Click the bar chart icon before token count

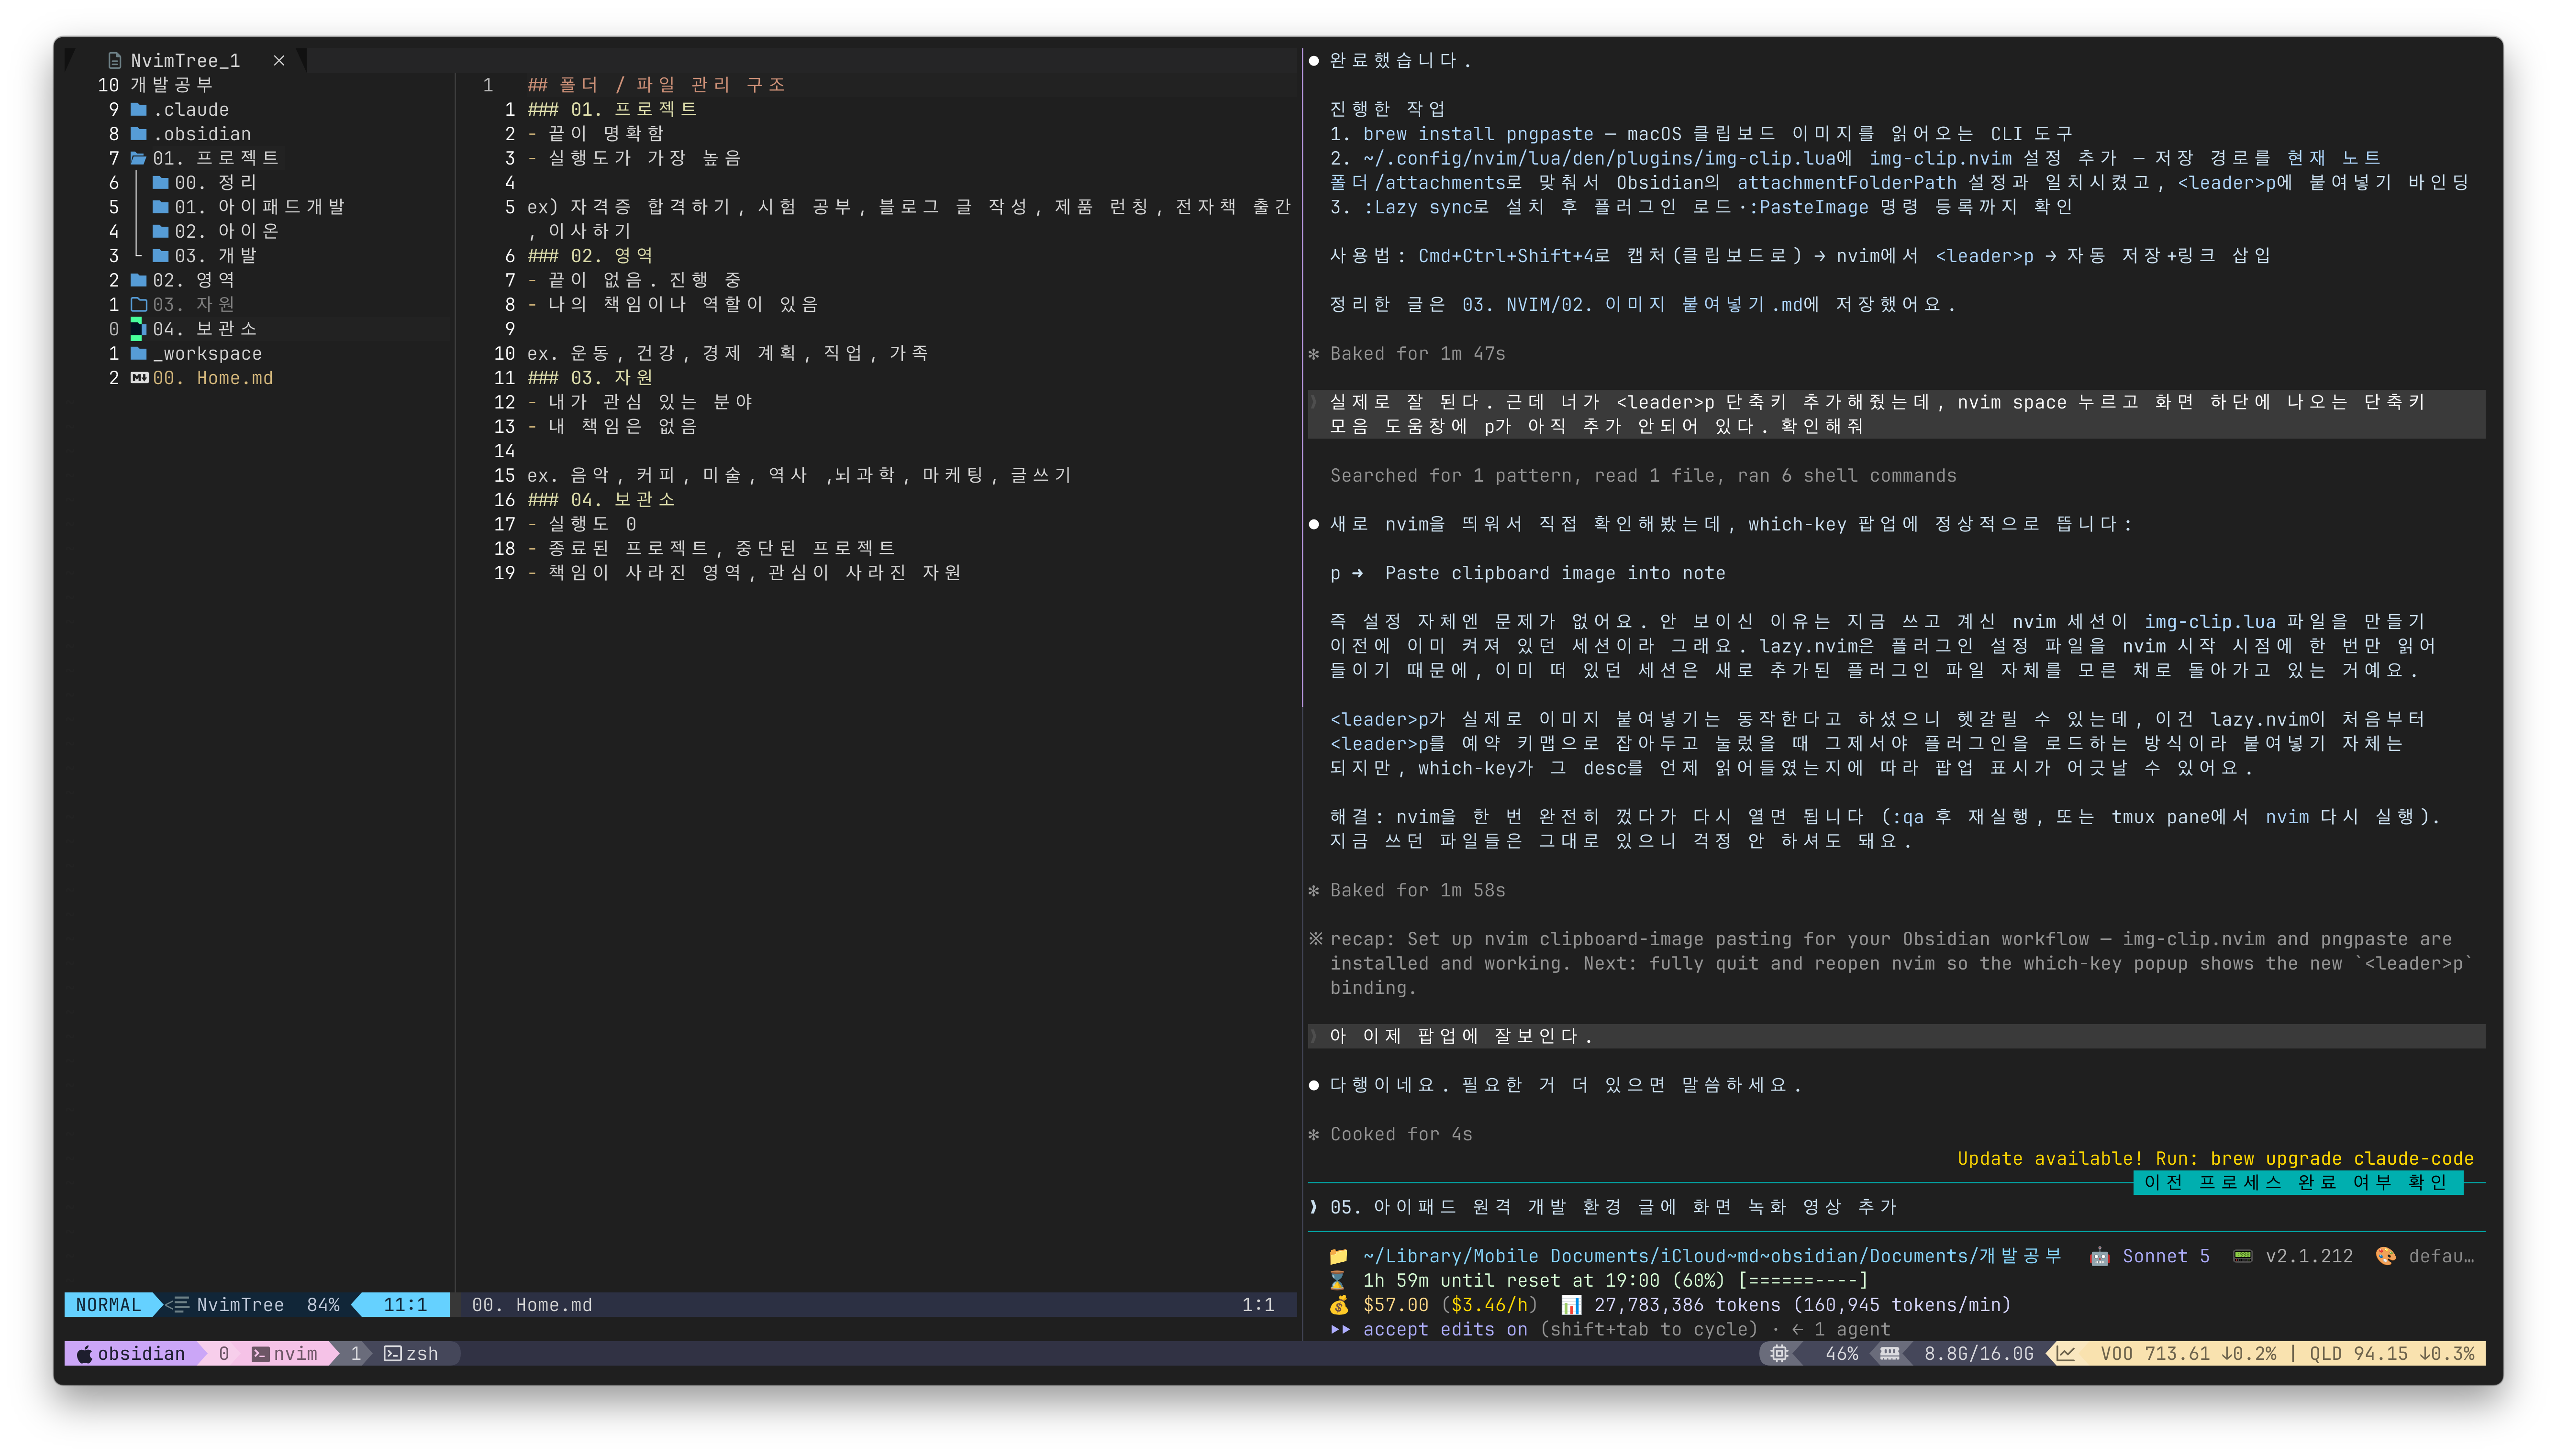tap(1571, 1305)
